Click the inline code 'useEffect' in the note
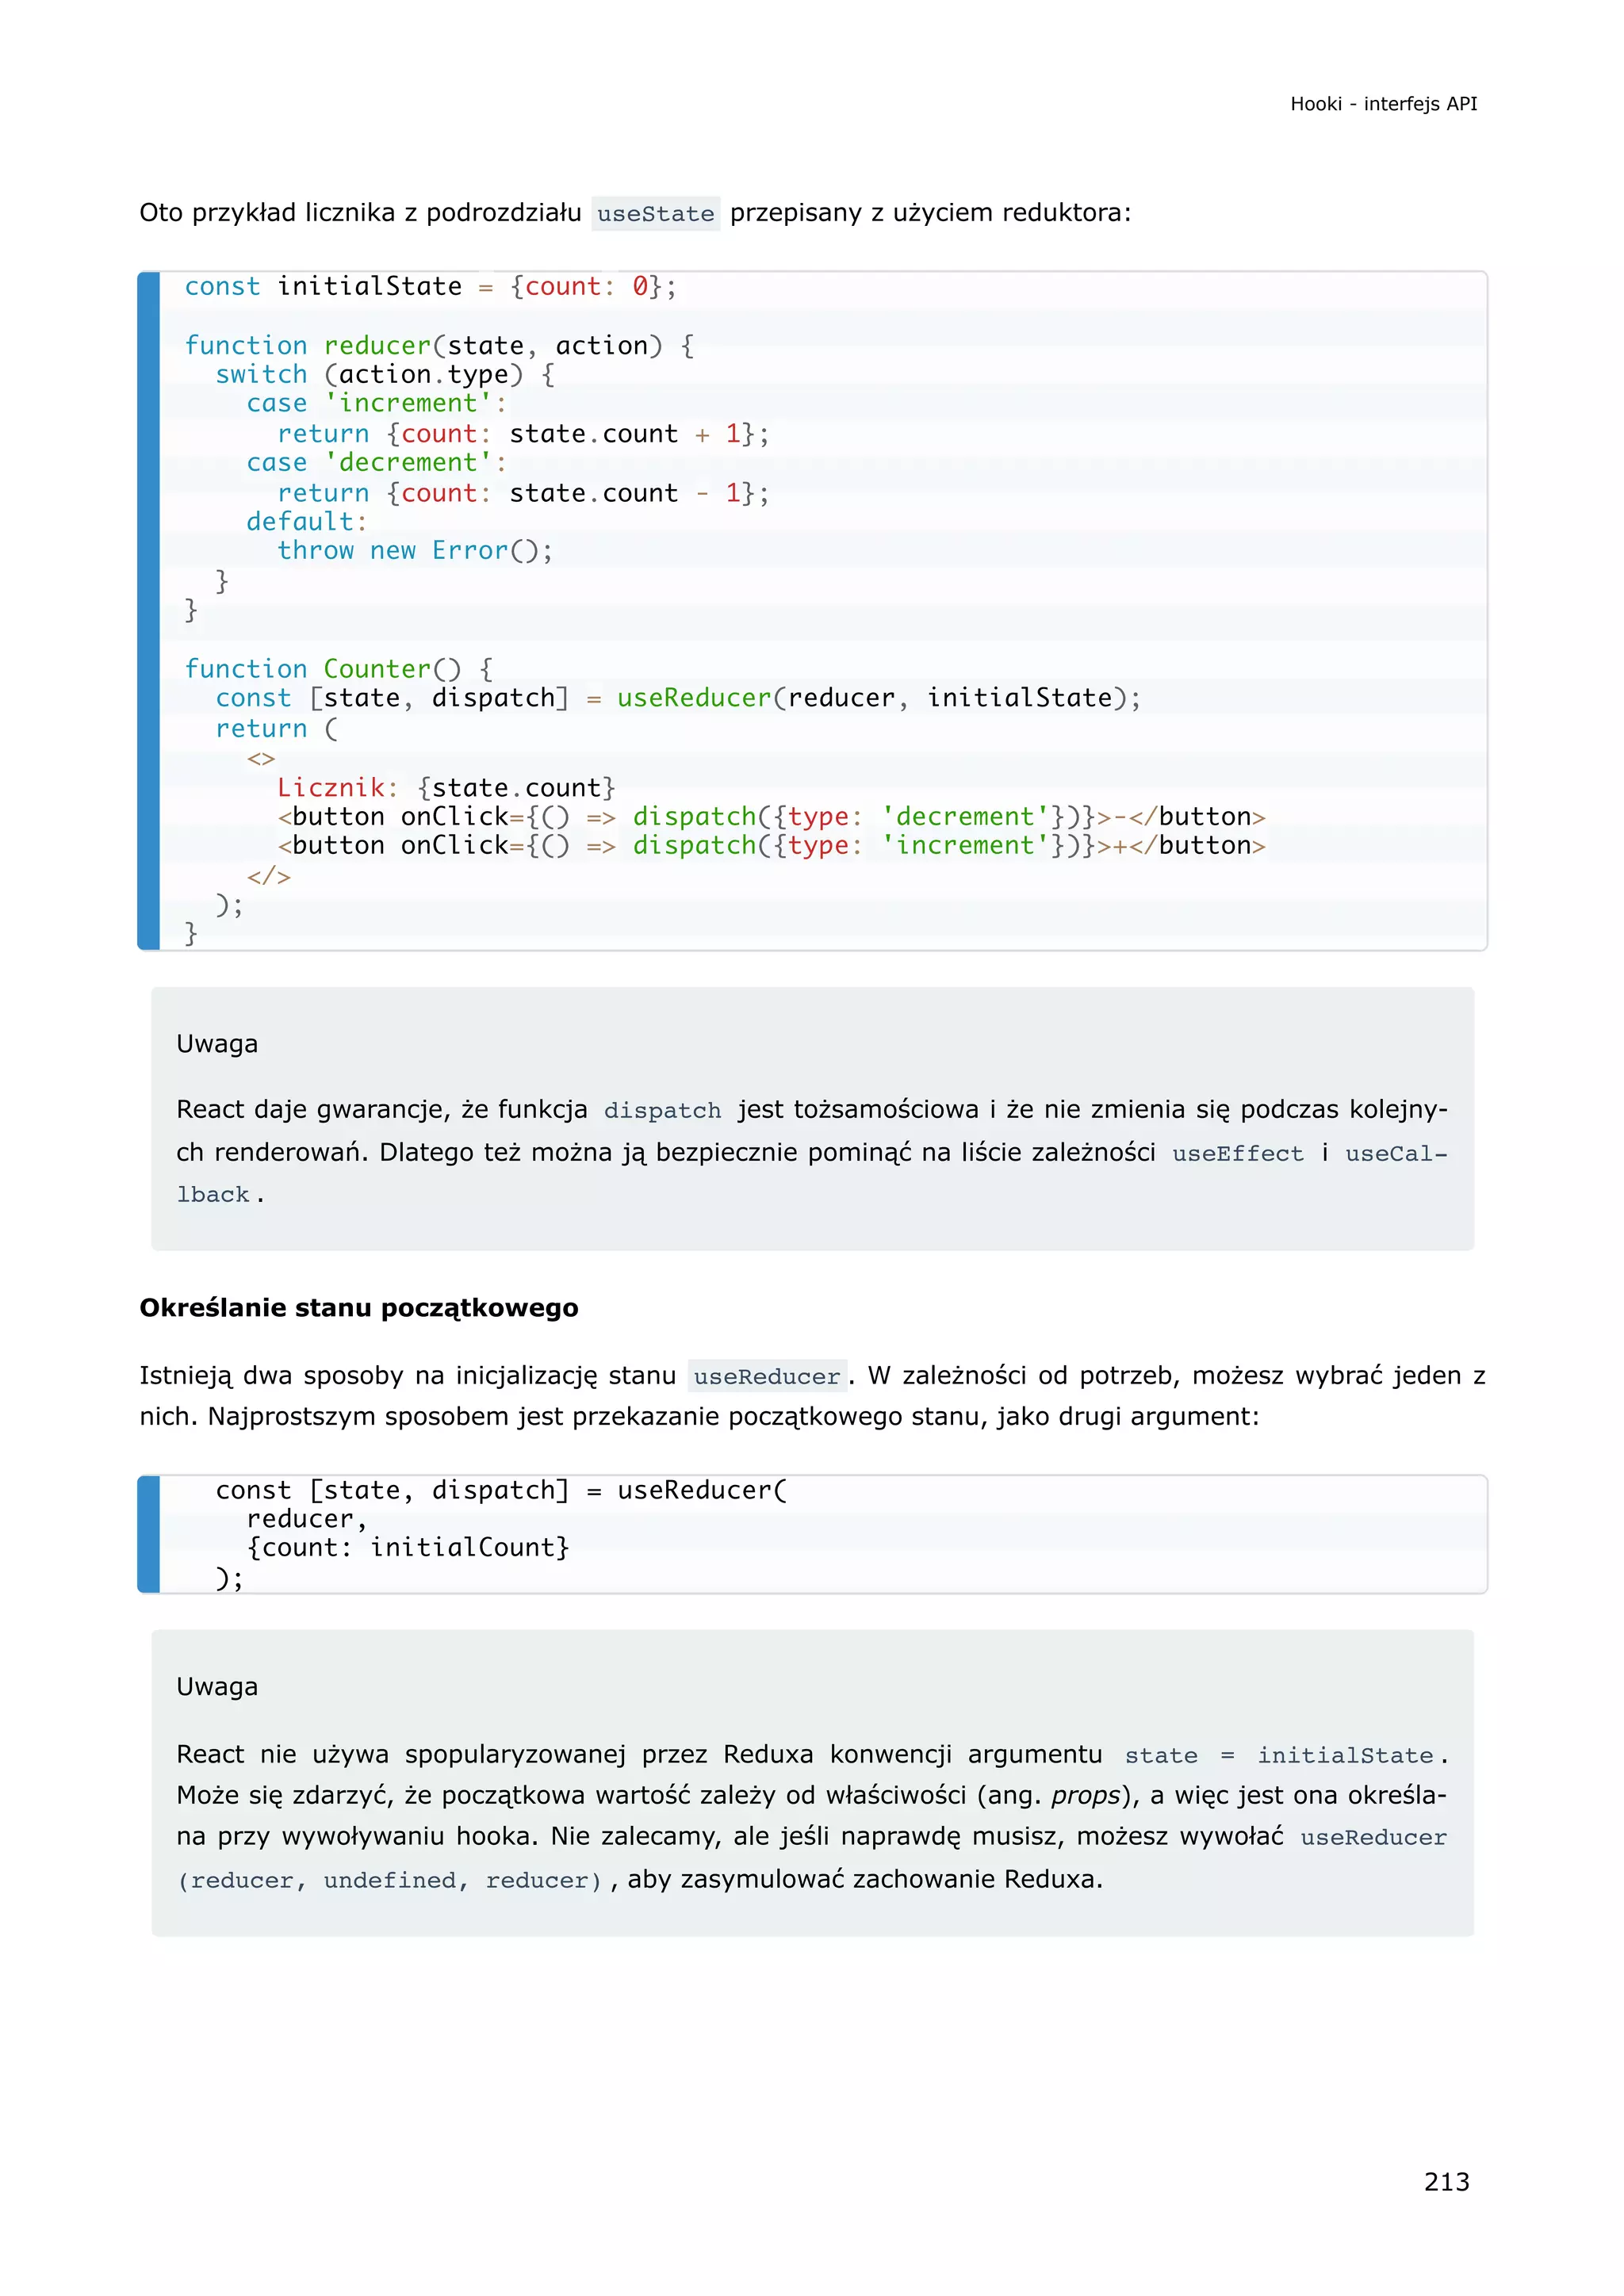Screen dimensions: 1624x2296 [x=1237, y=1154]
